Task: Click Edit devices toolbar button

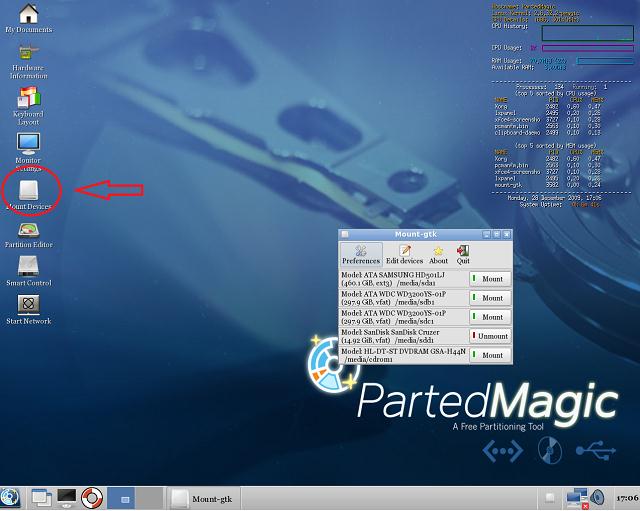Action: pos(405,254)
